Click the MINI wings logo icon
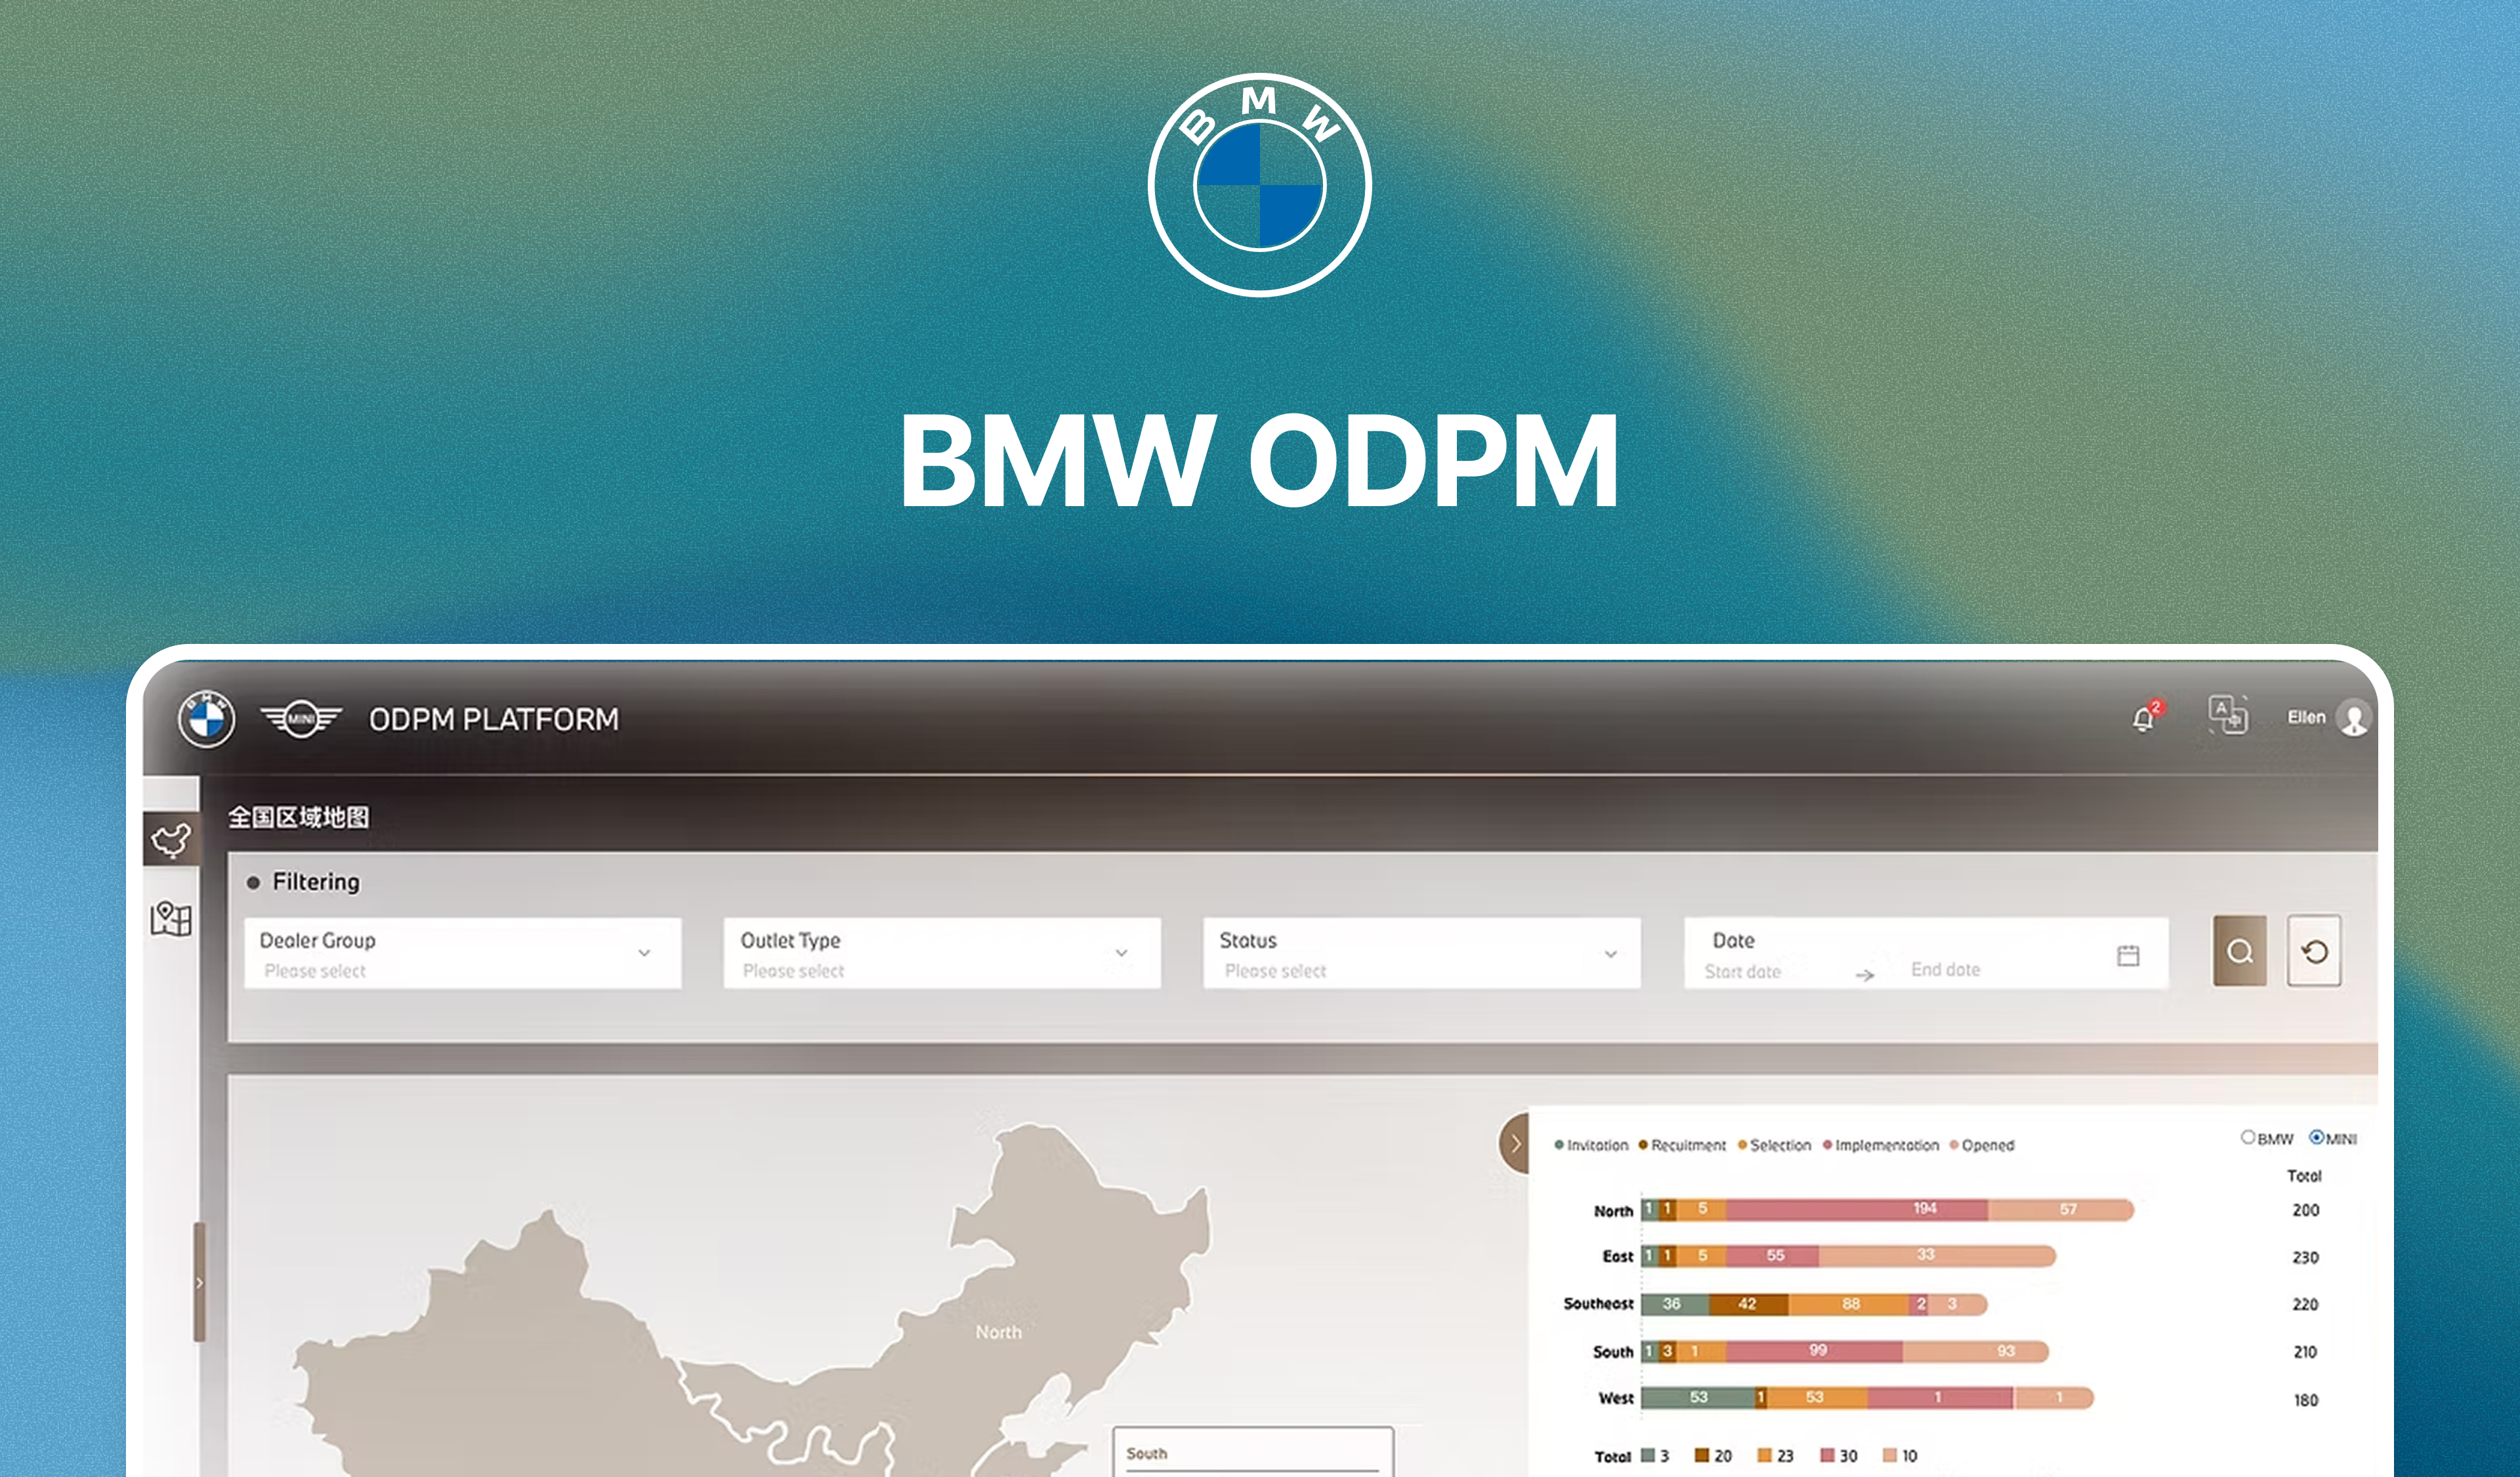This screenshot has width=2520, height=1477. (x=301, y=718)
